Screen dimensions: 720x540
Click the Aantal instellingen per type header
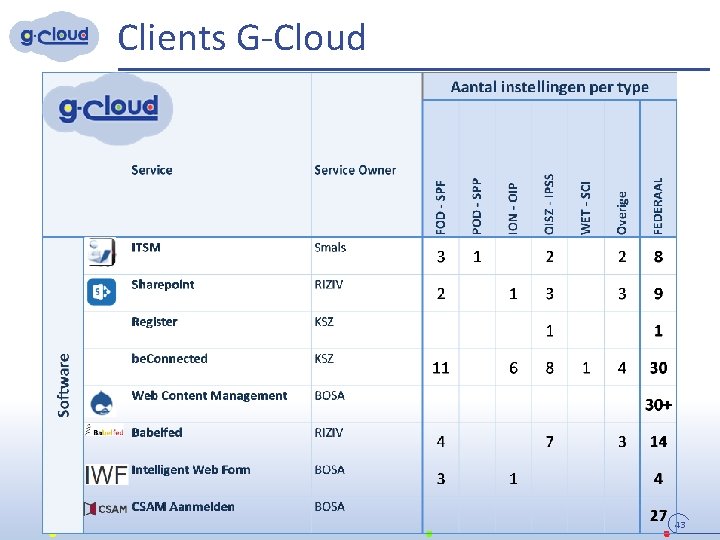click(x=549, y=87)
